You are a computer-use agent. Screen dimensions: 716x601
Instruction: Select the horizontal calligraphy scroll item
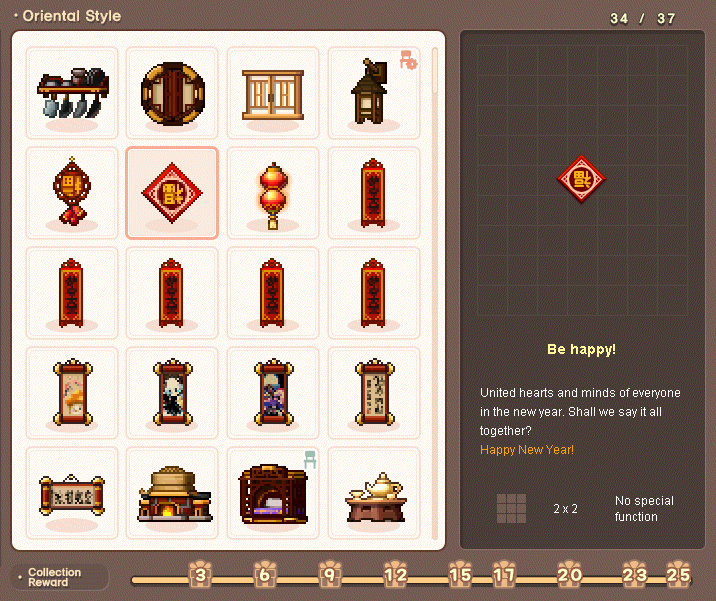pos(72,492)
